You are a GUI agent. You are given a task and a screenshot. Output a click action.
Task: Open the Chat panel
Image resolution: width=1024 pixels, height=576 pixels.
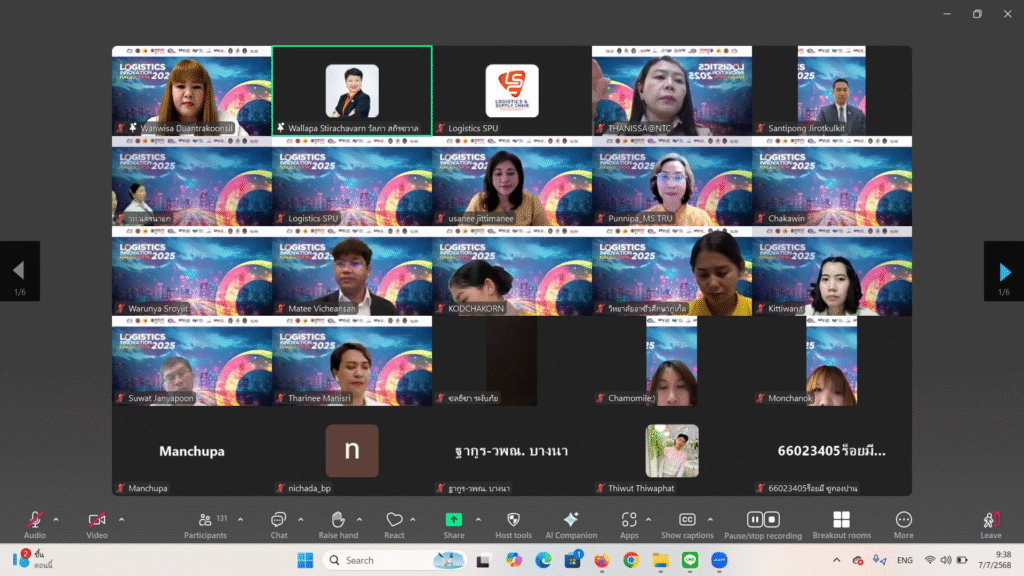tap(279, 524)
